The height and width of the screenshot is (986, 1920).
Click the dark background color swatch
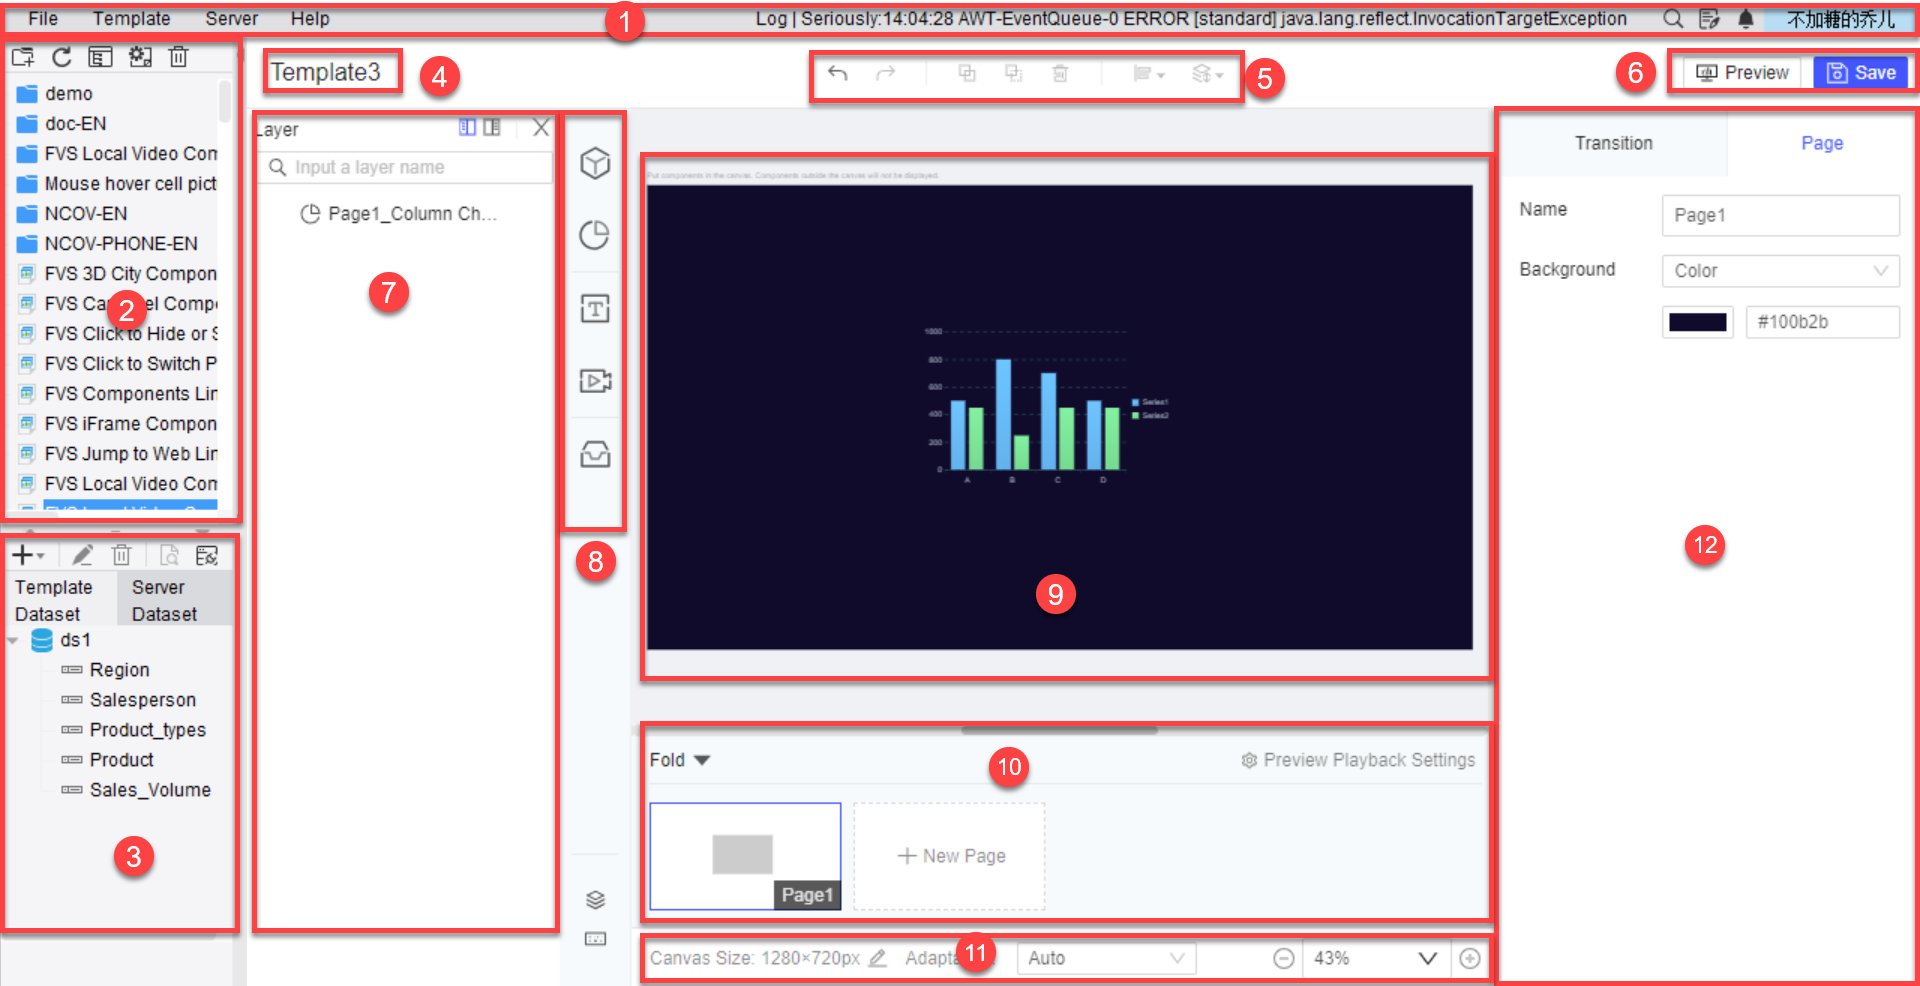(x=1697, y=321)
